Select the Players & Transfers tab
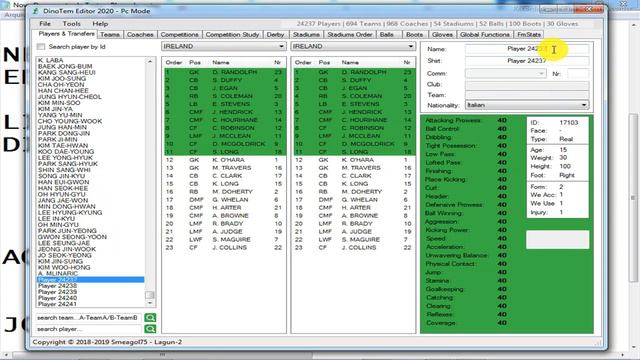 tap(67, 34)
